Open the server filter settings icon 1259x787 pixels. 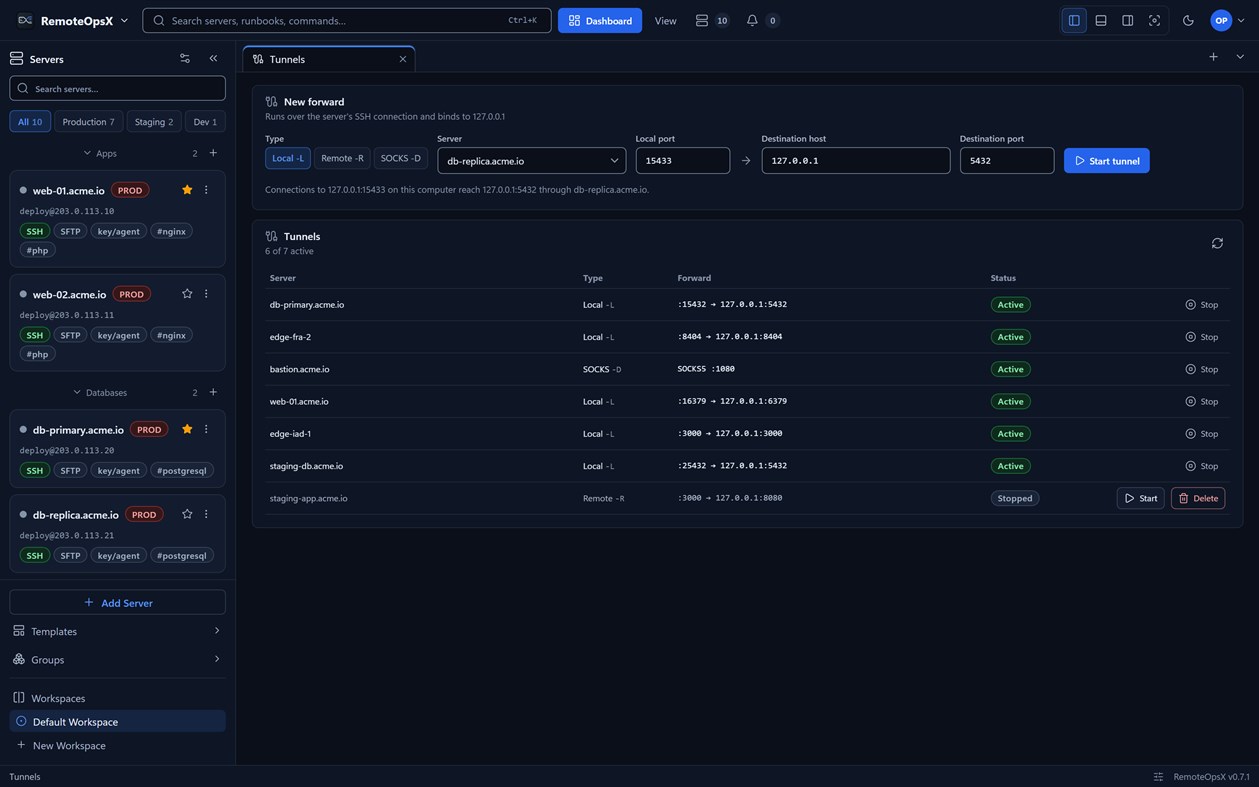point(184,59)
